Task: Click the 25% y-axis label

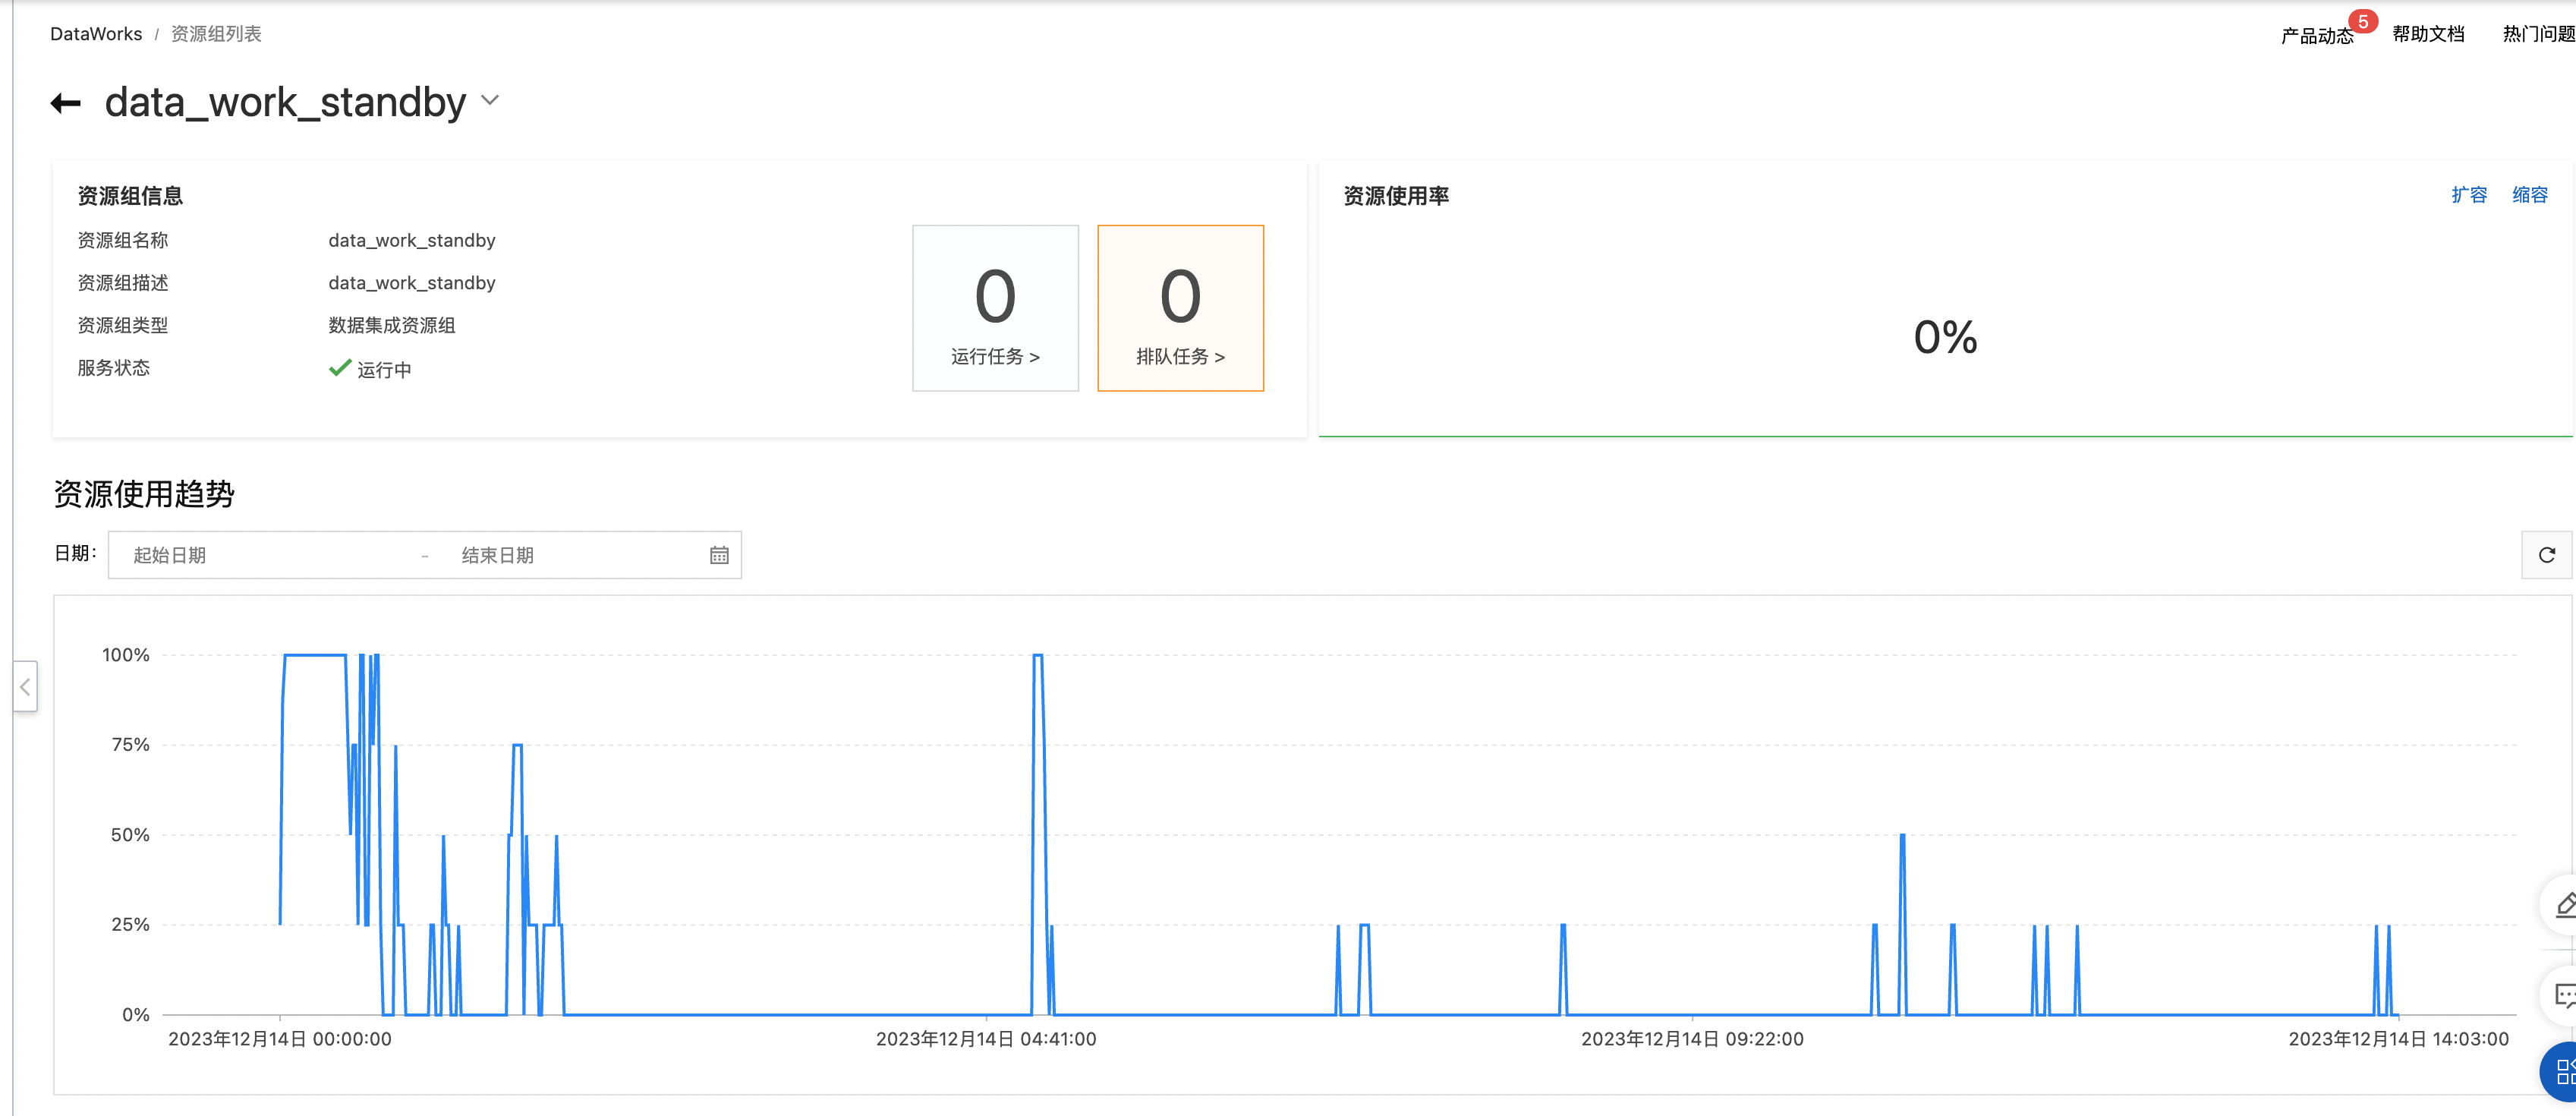Action: 130,925
